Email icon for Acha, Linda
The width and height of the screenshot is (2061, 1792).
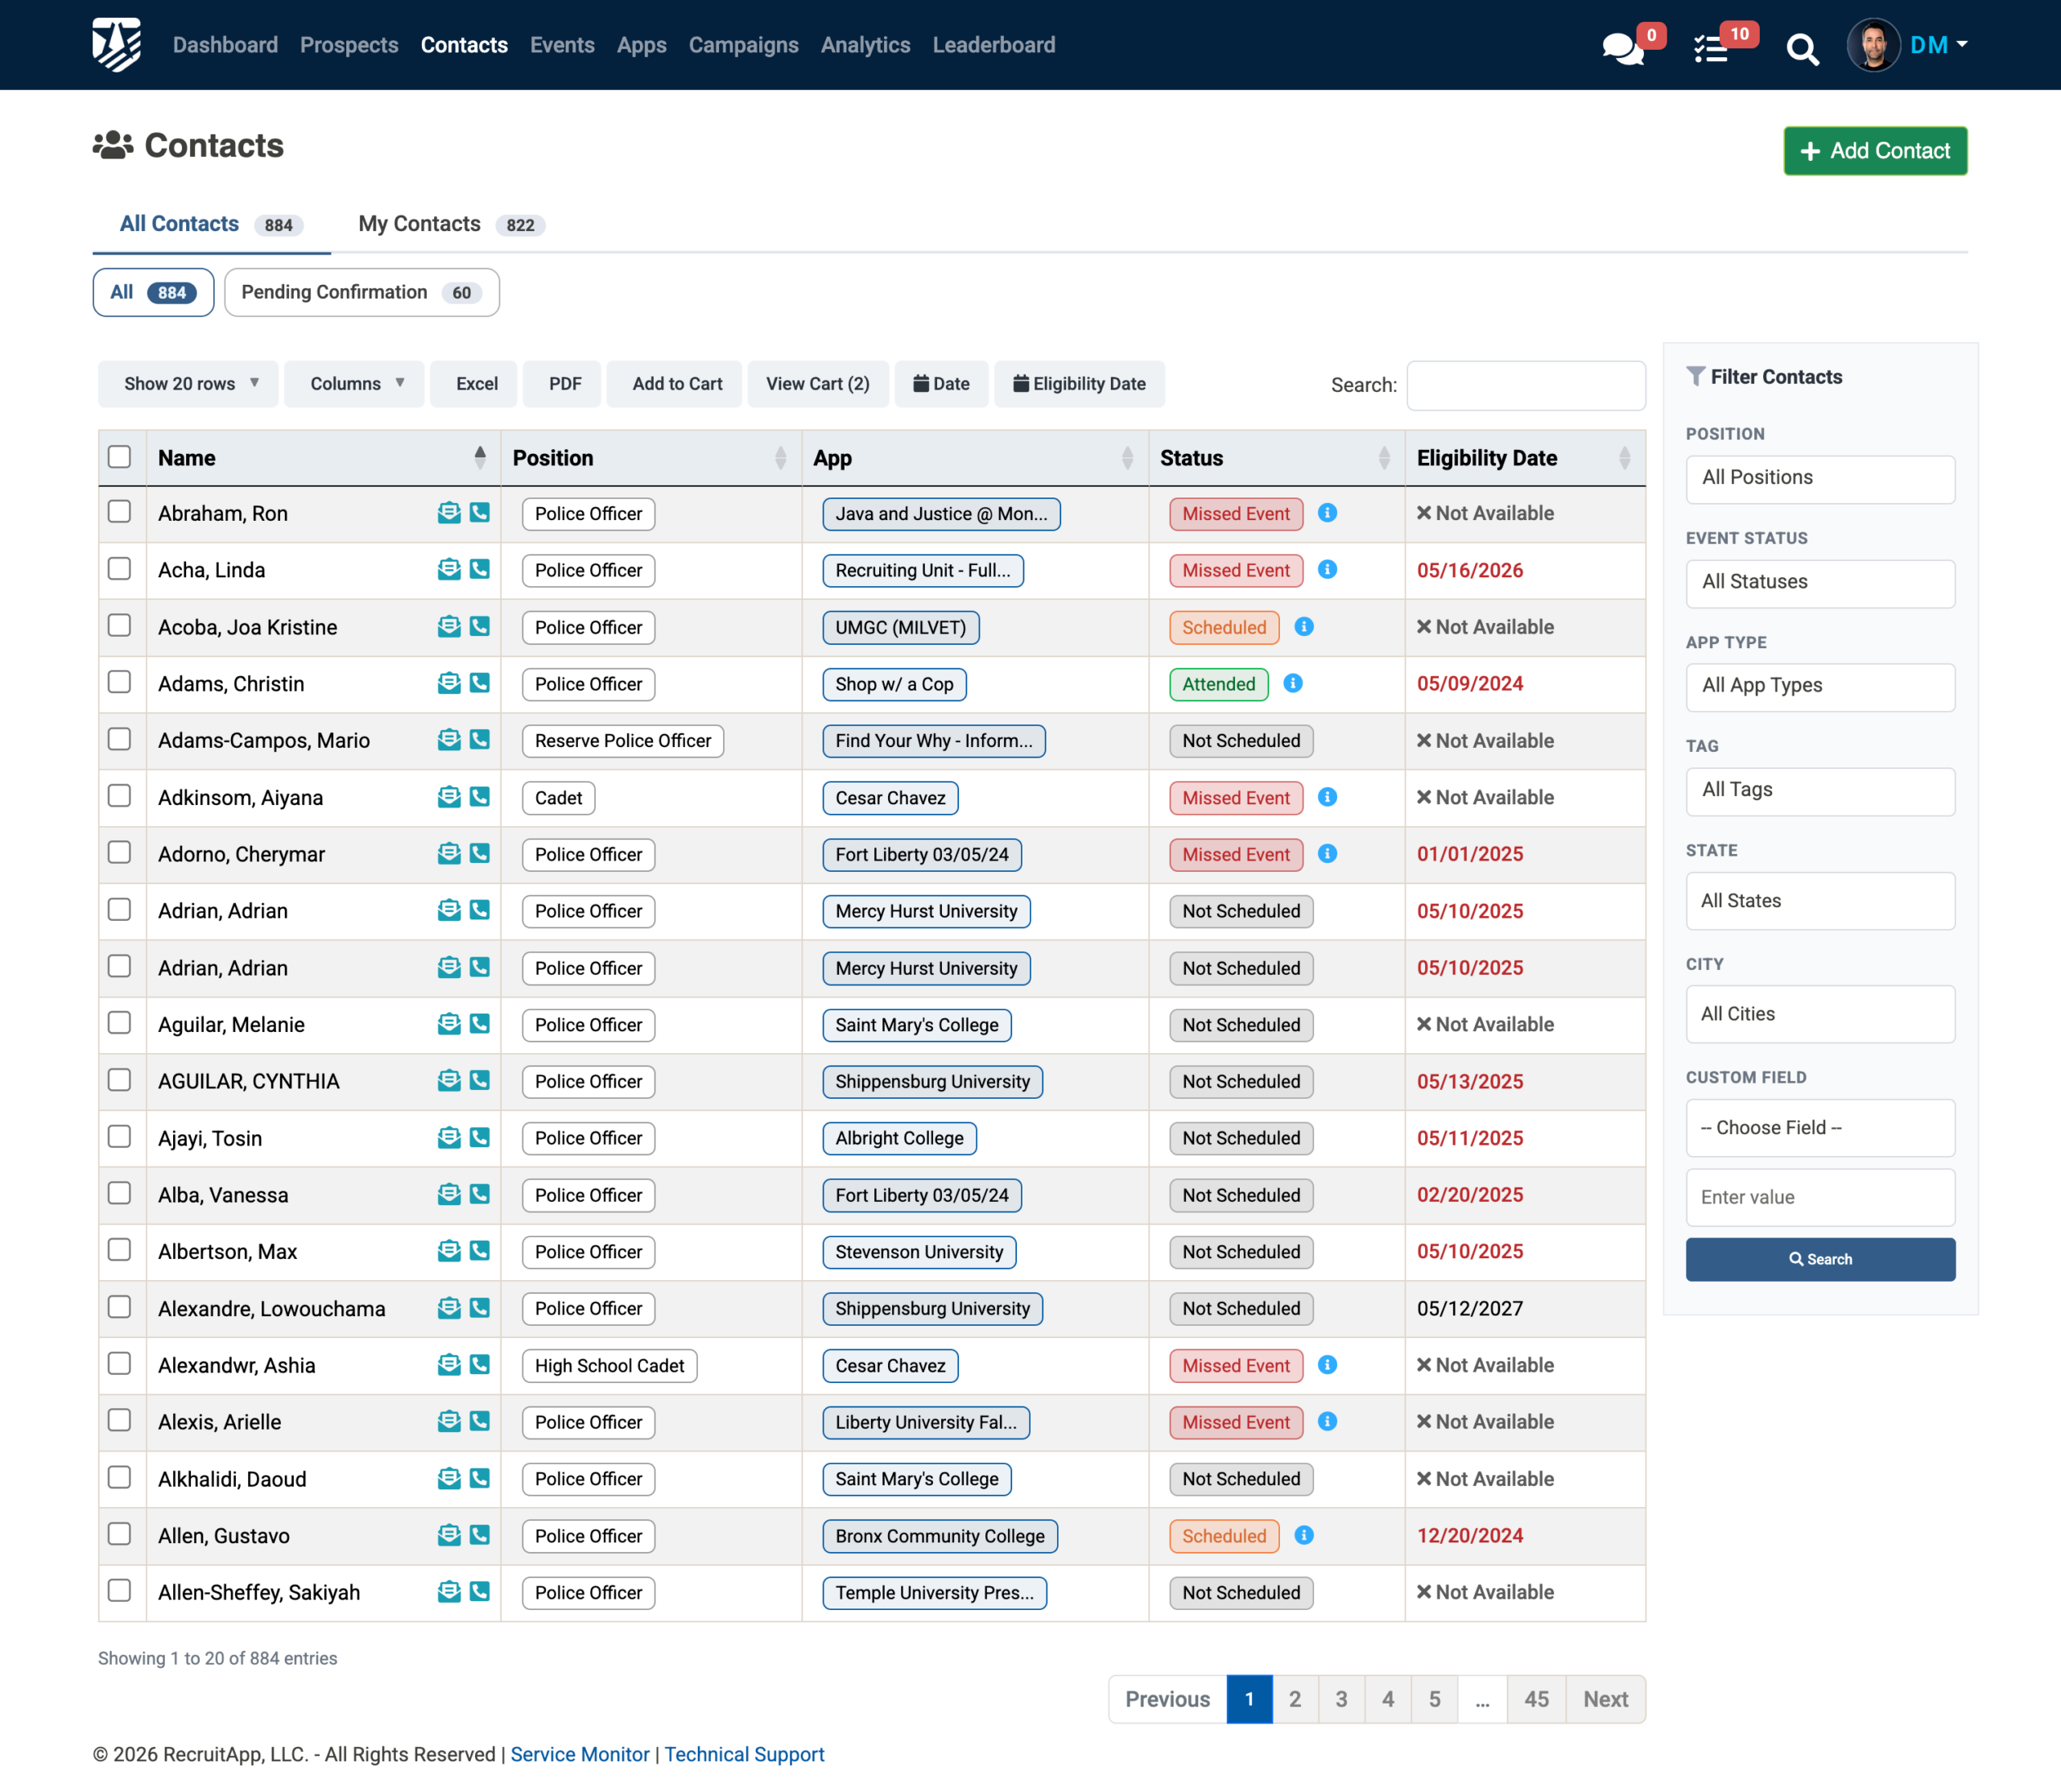point(449,570)
